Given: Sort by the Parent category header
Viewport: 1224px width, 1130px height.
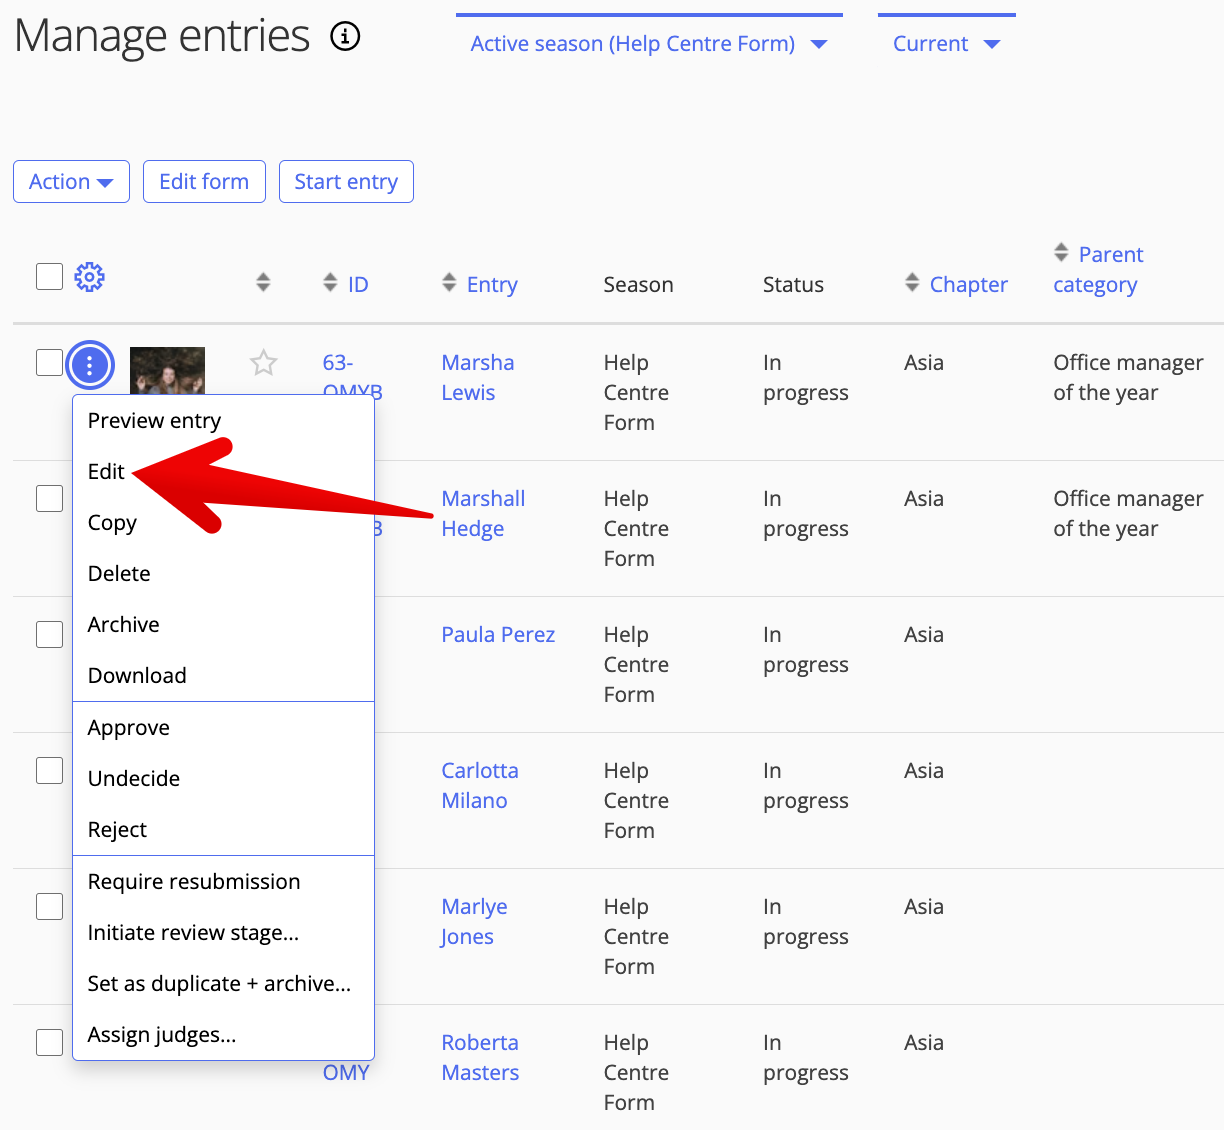Looking at the screenshot, I should tap(1098, 270).
